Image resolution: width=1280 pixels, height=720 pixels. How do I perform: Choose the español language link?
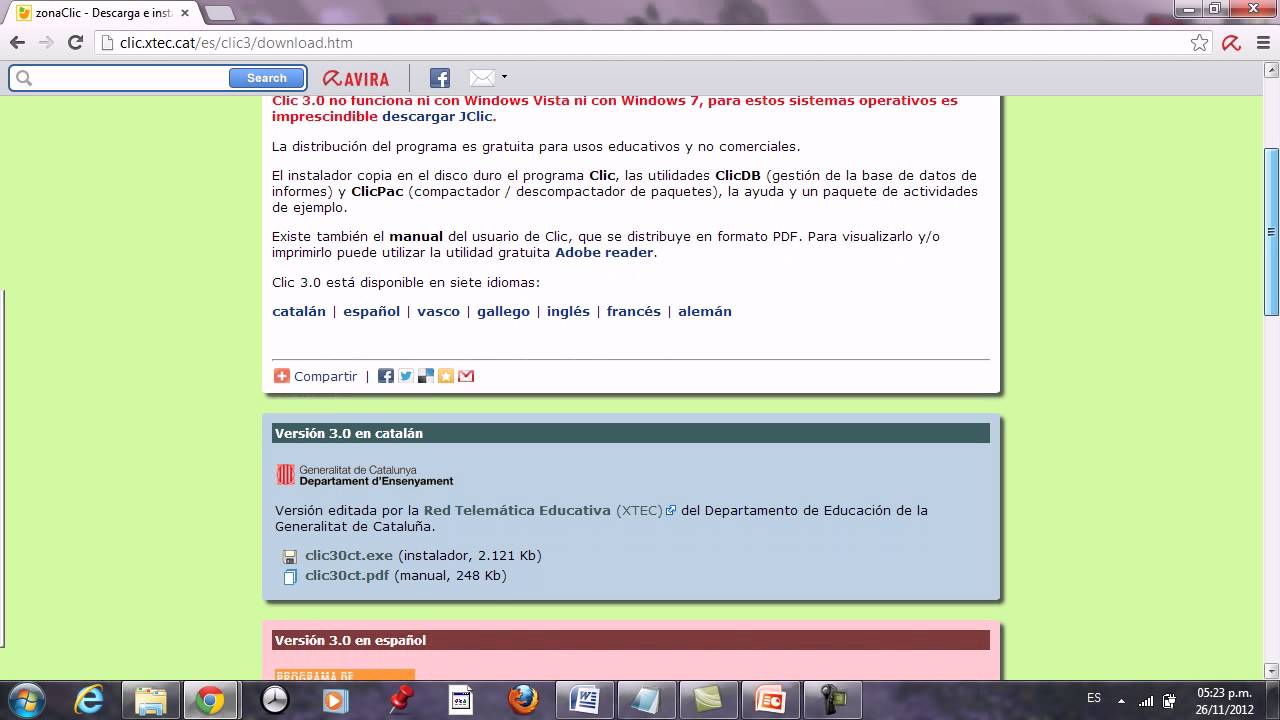[x=371, y=311]
